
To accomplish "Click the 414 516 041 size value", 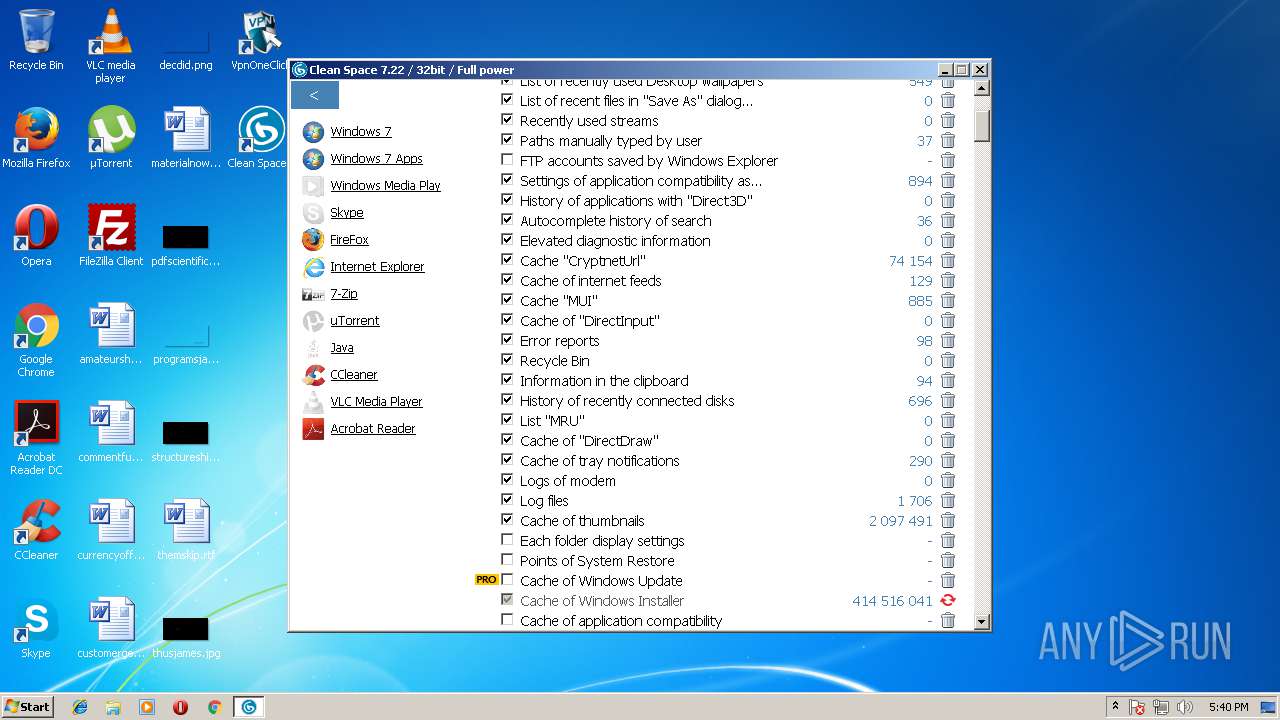I will tap(892, 601).
